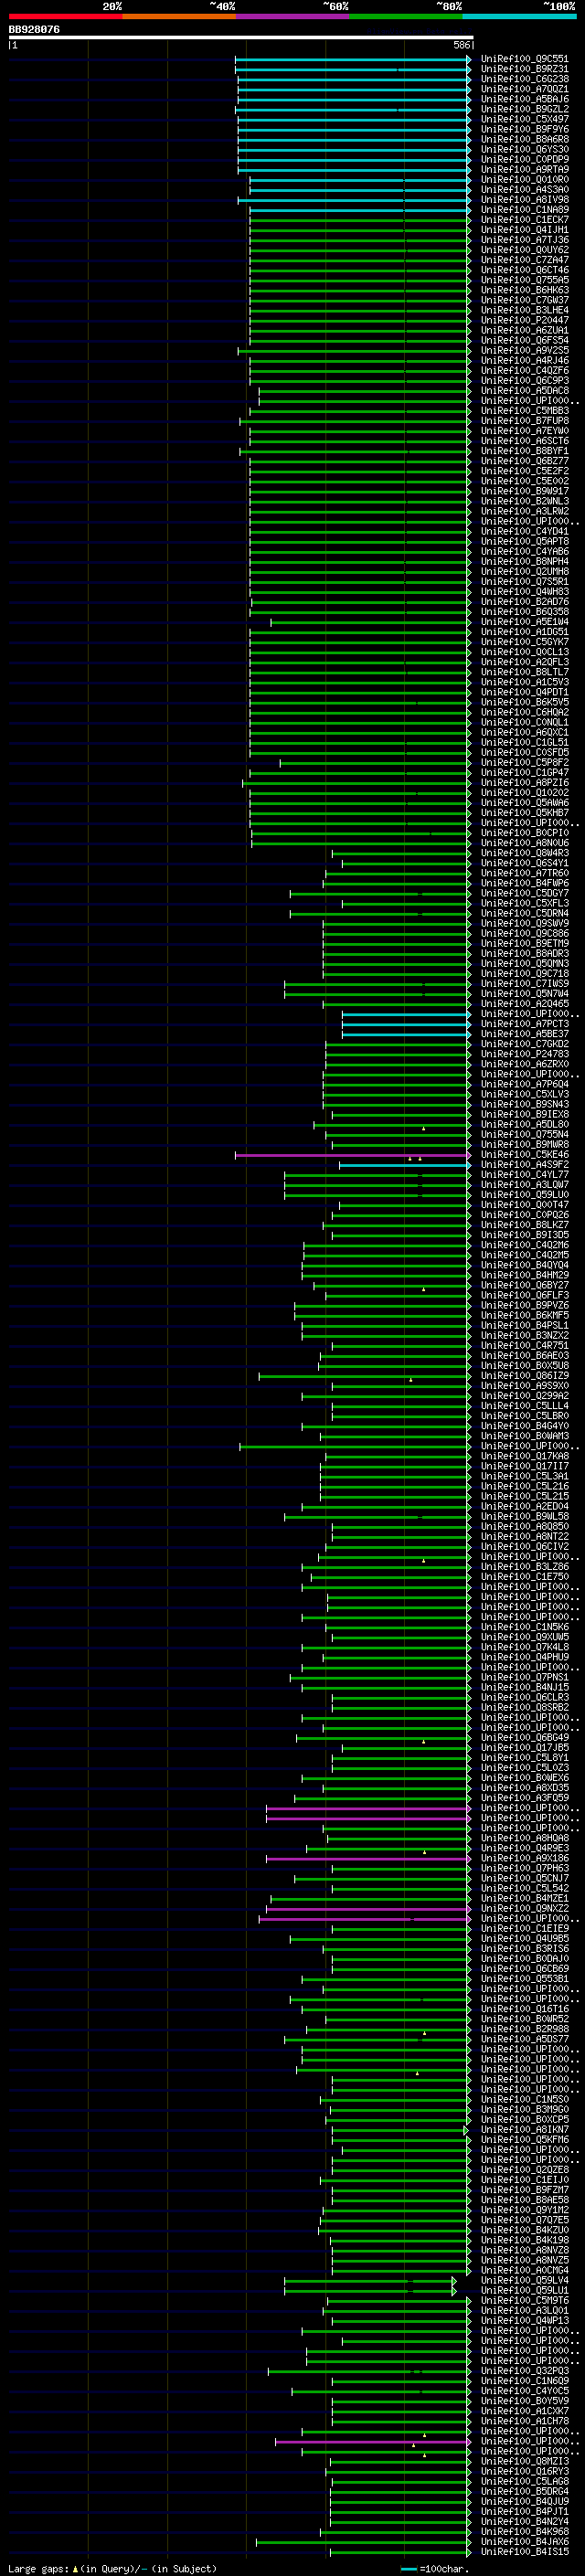
Task: Click the UniRef100_Q6S4Y1 label
Action: (524, 863)
